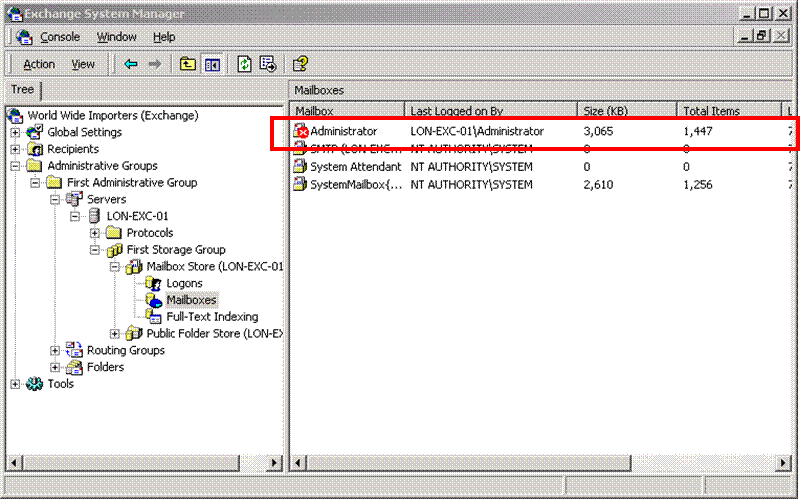Click the console icon in the menu bar
This screenshot has width=800, height=499.
pos(24,37)
